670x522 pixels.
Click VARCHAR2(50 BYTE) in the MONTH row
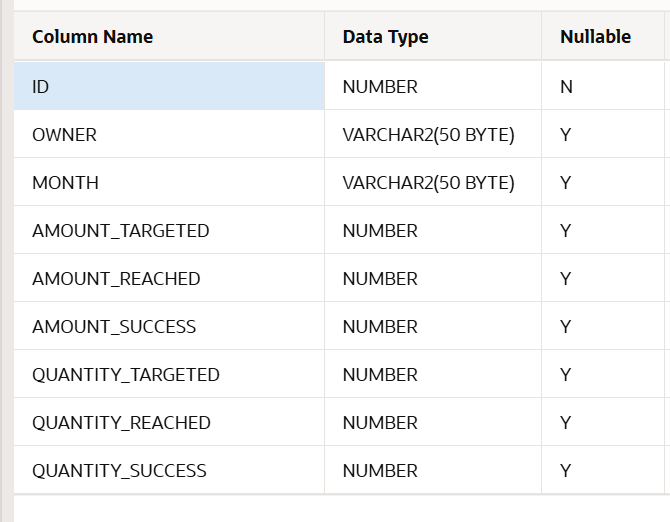[x=428, y=183]
